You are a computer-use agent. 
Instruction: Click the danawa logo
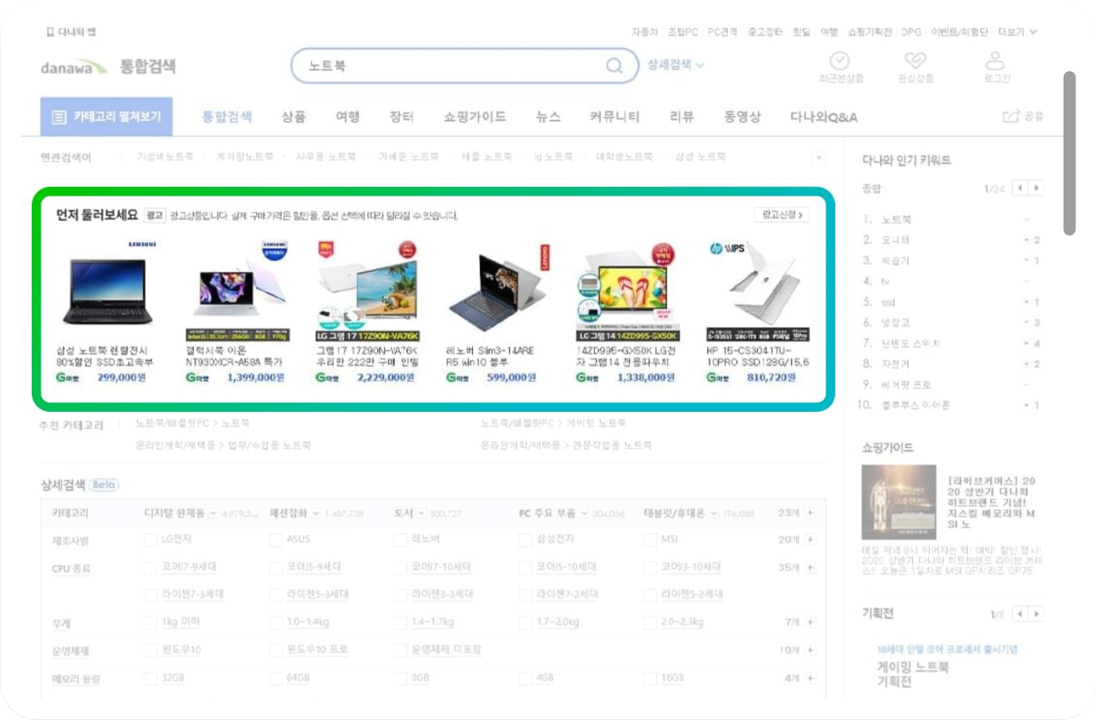pyautogui.click(x=75, y=67)
